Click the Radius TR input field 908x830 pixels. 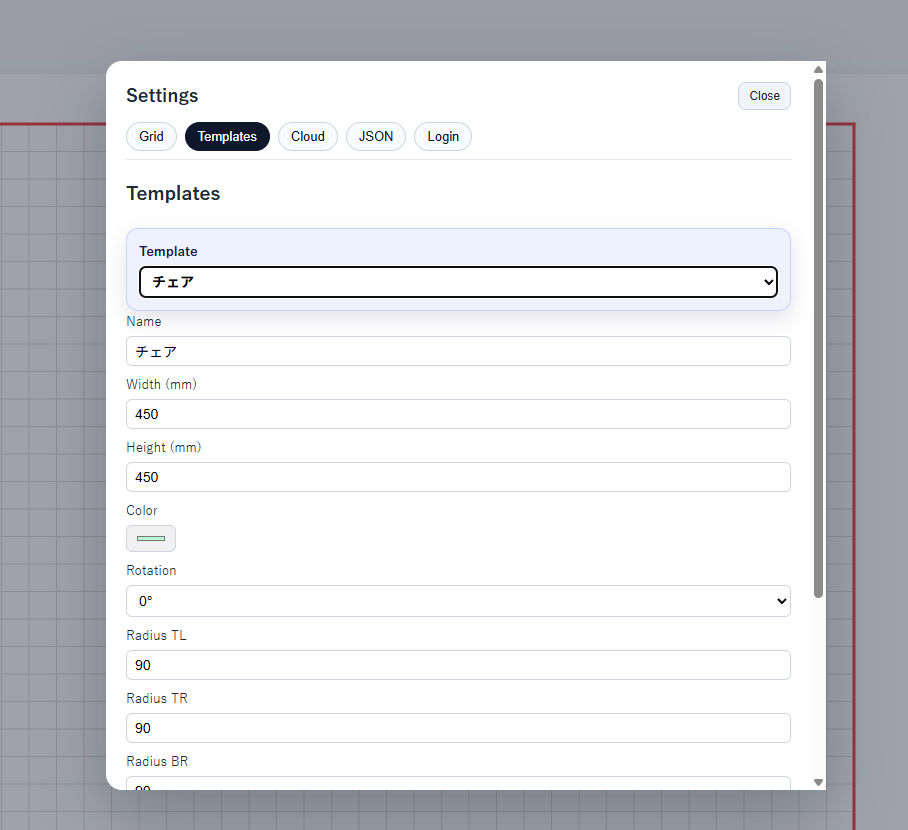tap(458, 728)
